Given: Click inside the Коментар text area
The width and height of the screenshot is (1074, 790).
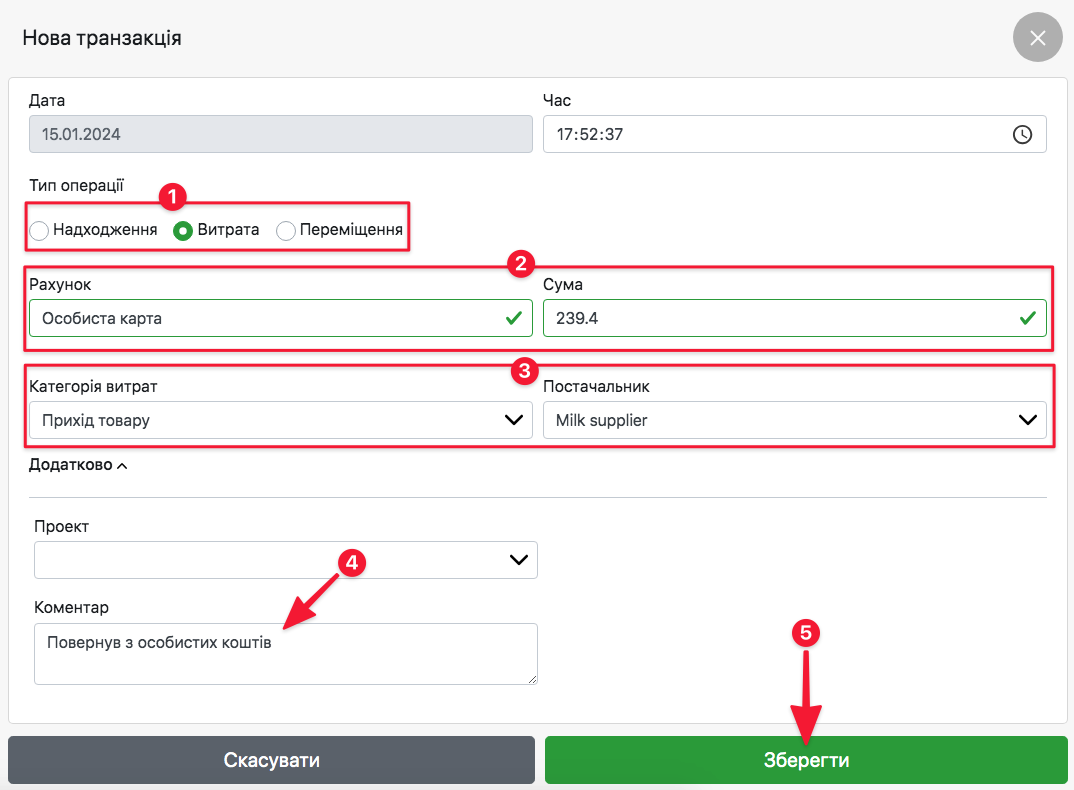Looking at the screenshot, I should coord(285,660).
